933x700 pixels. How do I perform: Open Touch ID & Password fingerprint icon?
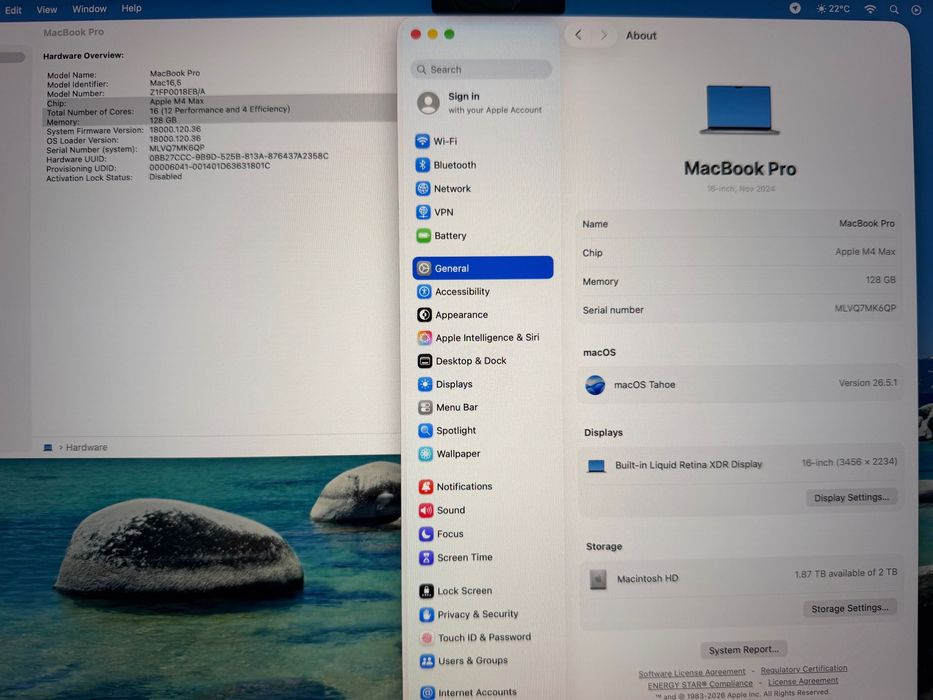click(427, 638)
